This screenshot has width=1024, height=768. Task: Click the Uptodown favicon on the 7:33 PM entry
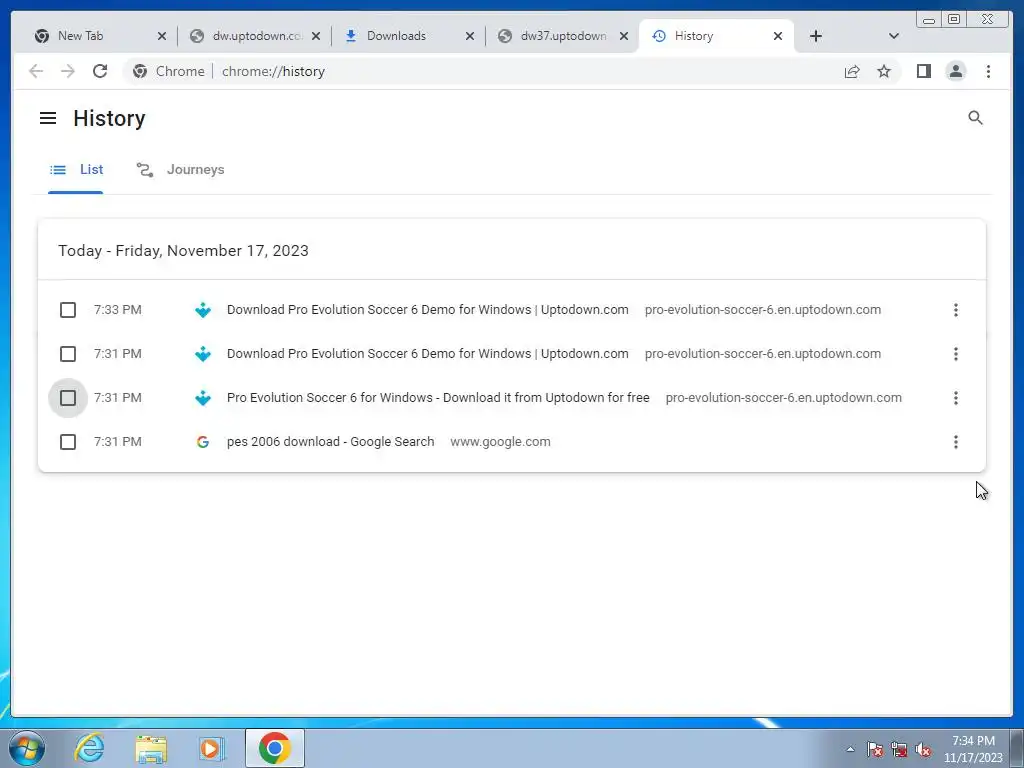click(x=202, y=310)
